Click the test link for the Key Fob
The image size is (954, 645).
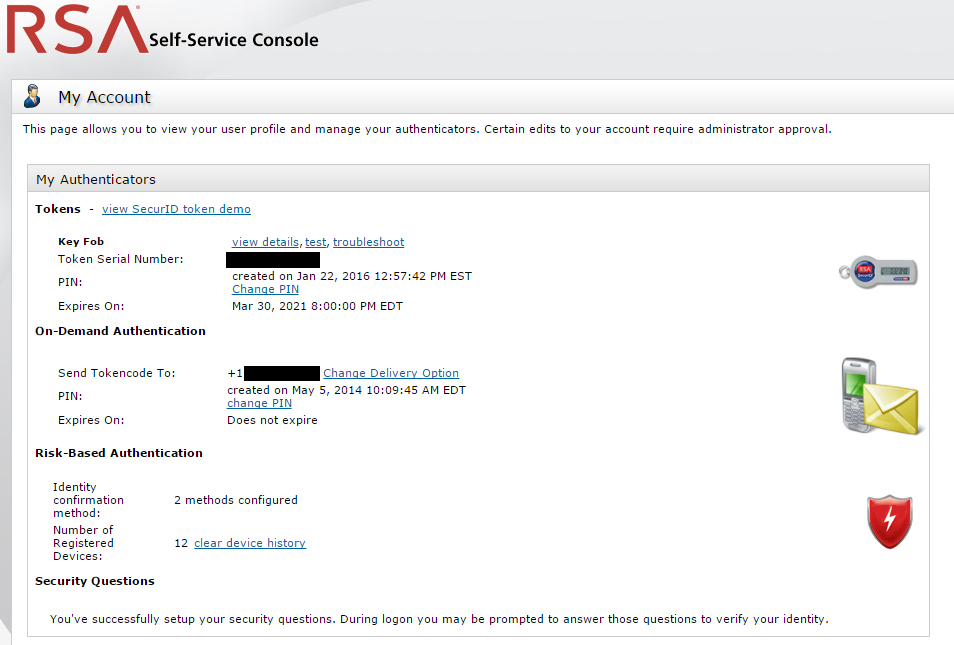coord(316,242)
